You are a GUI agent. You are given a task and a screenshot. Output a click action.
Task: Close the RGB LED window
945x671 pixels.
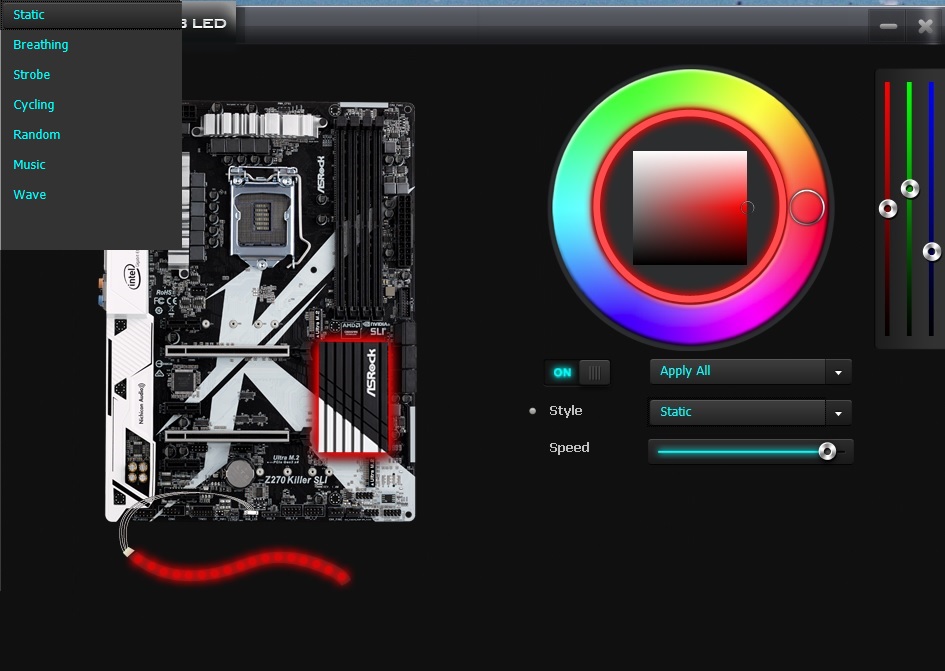(926, 26)
